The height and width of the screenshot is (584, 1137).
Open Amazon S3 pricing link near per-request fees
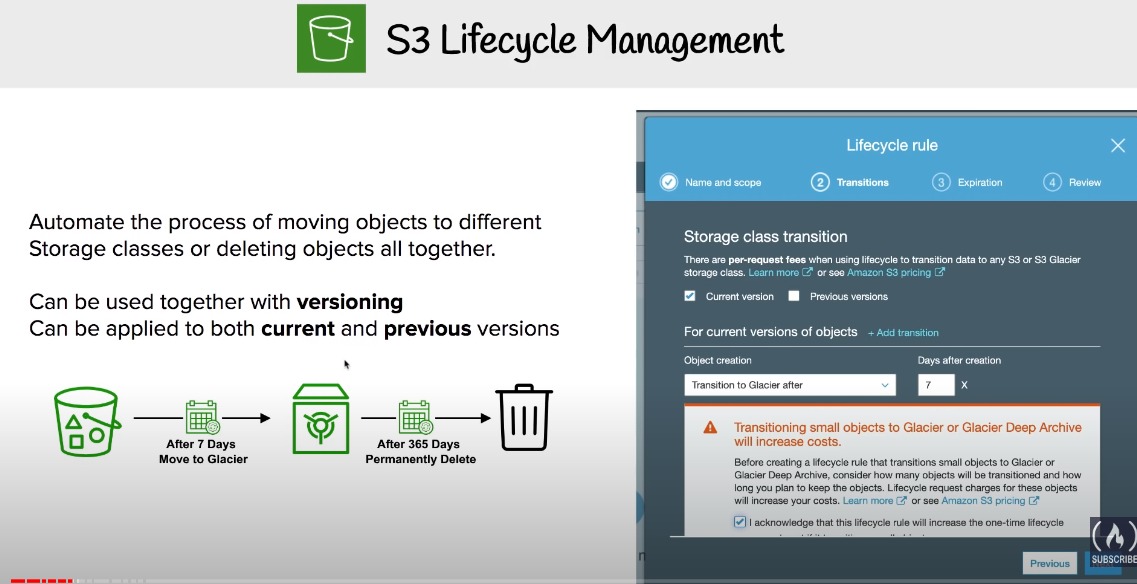click(896, 273)
